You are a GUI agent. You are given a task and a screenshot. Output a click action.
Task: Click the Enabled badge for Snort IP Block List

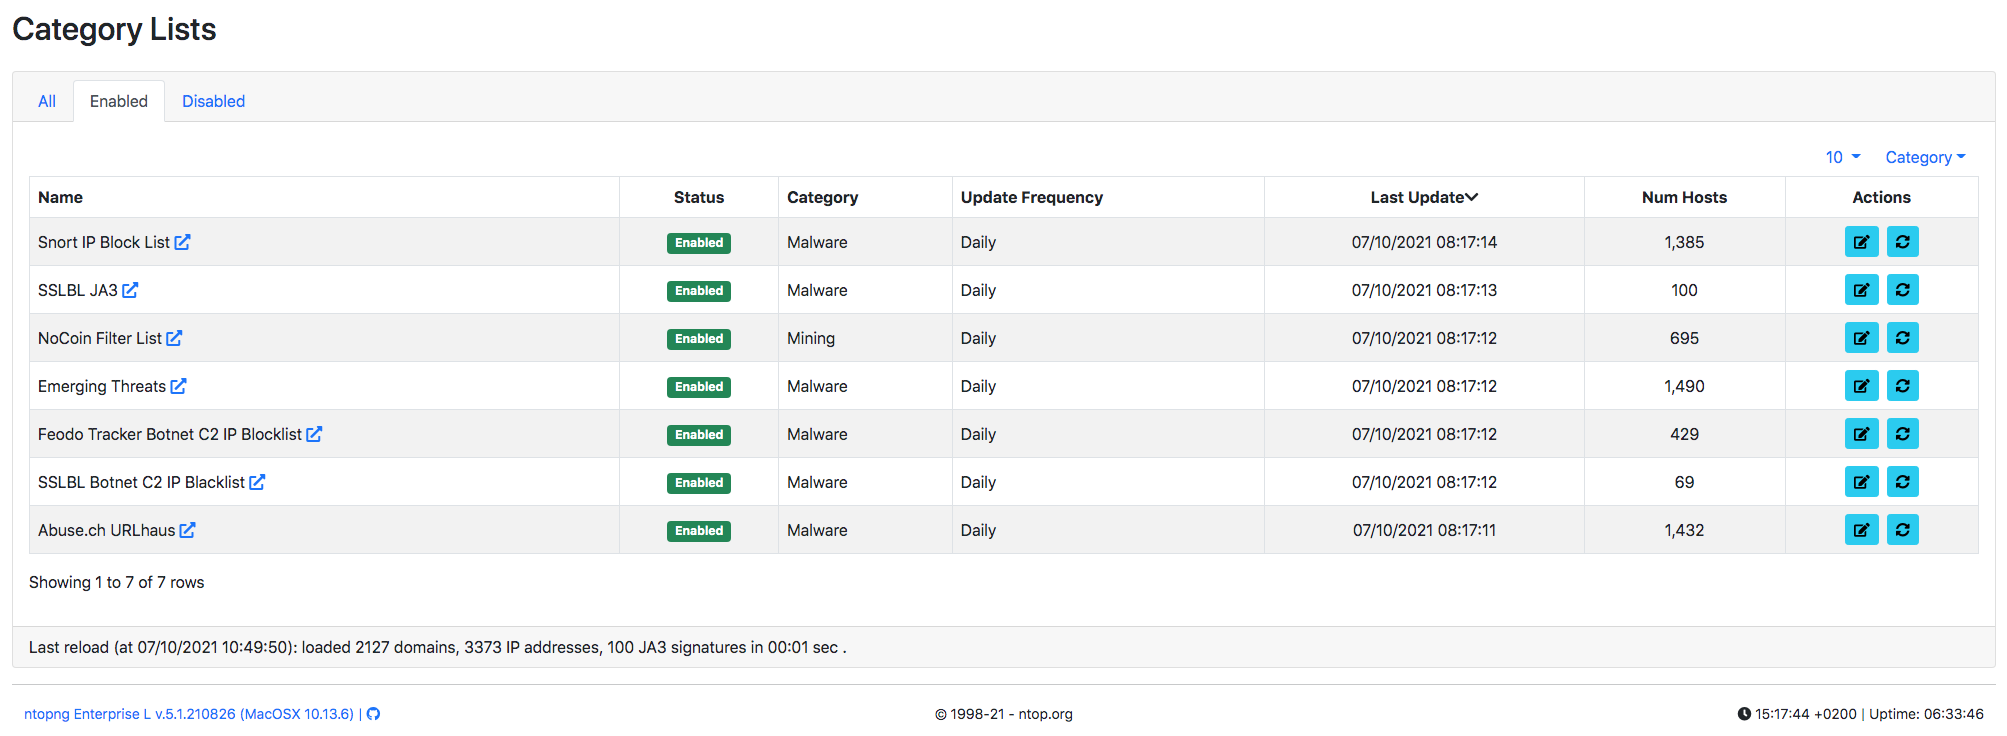[x=699, y=243]
